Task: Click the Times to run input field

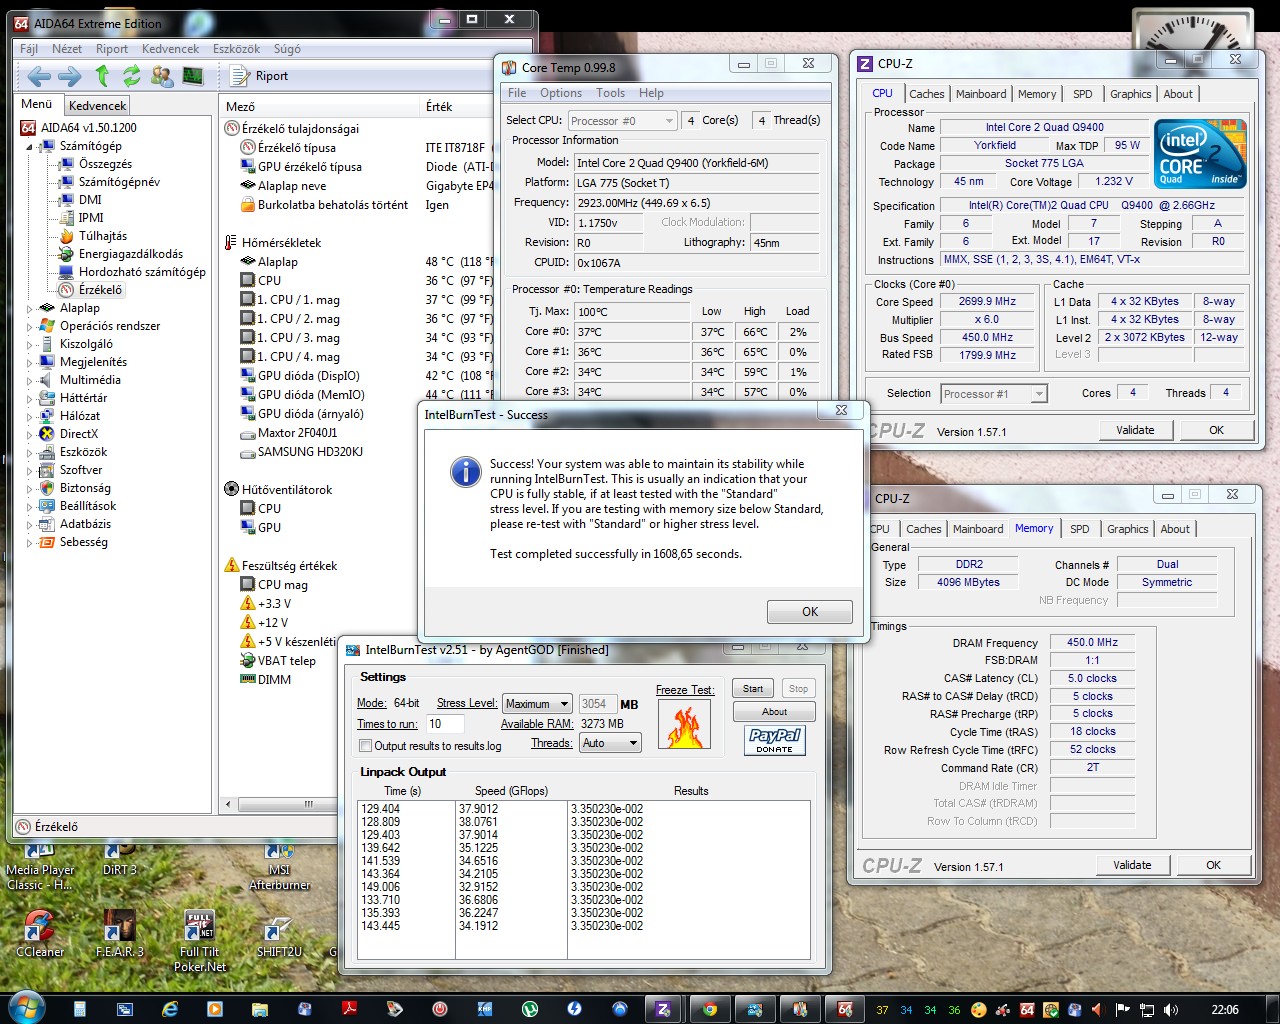Action: coord(445,724)
